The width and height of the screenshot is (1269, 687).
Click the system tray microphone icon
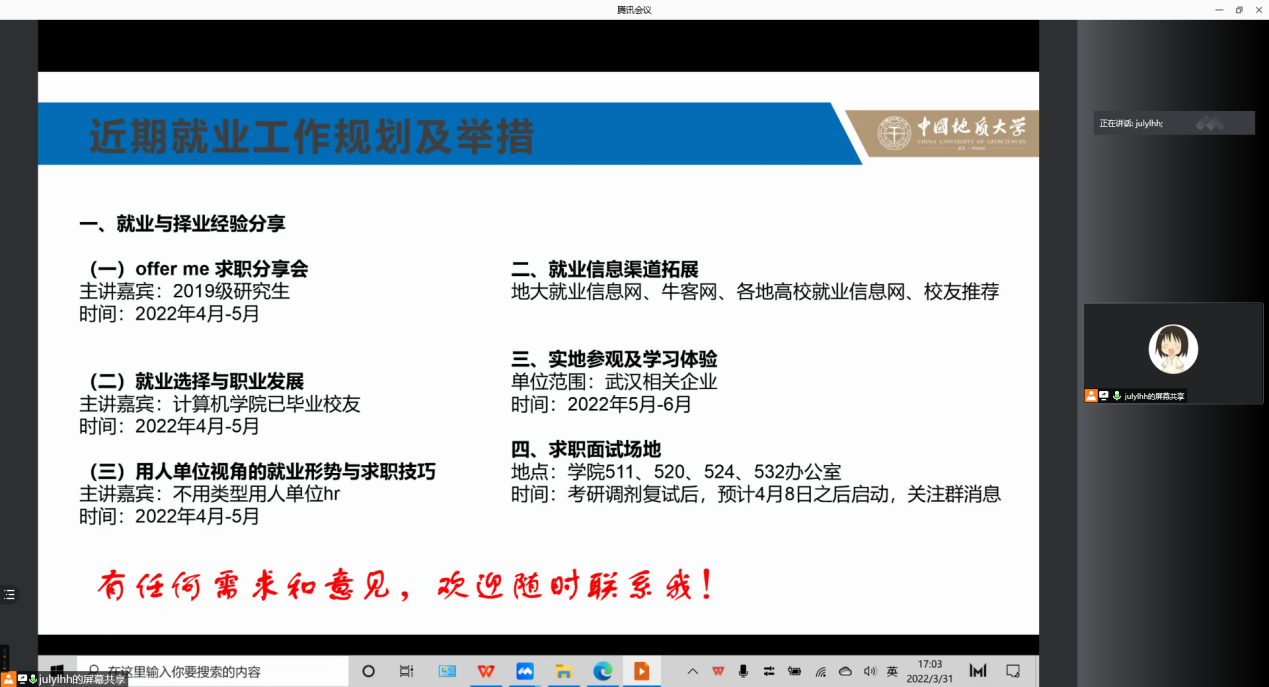click(x=743, y=671)
